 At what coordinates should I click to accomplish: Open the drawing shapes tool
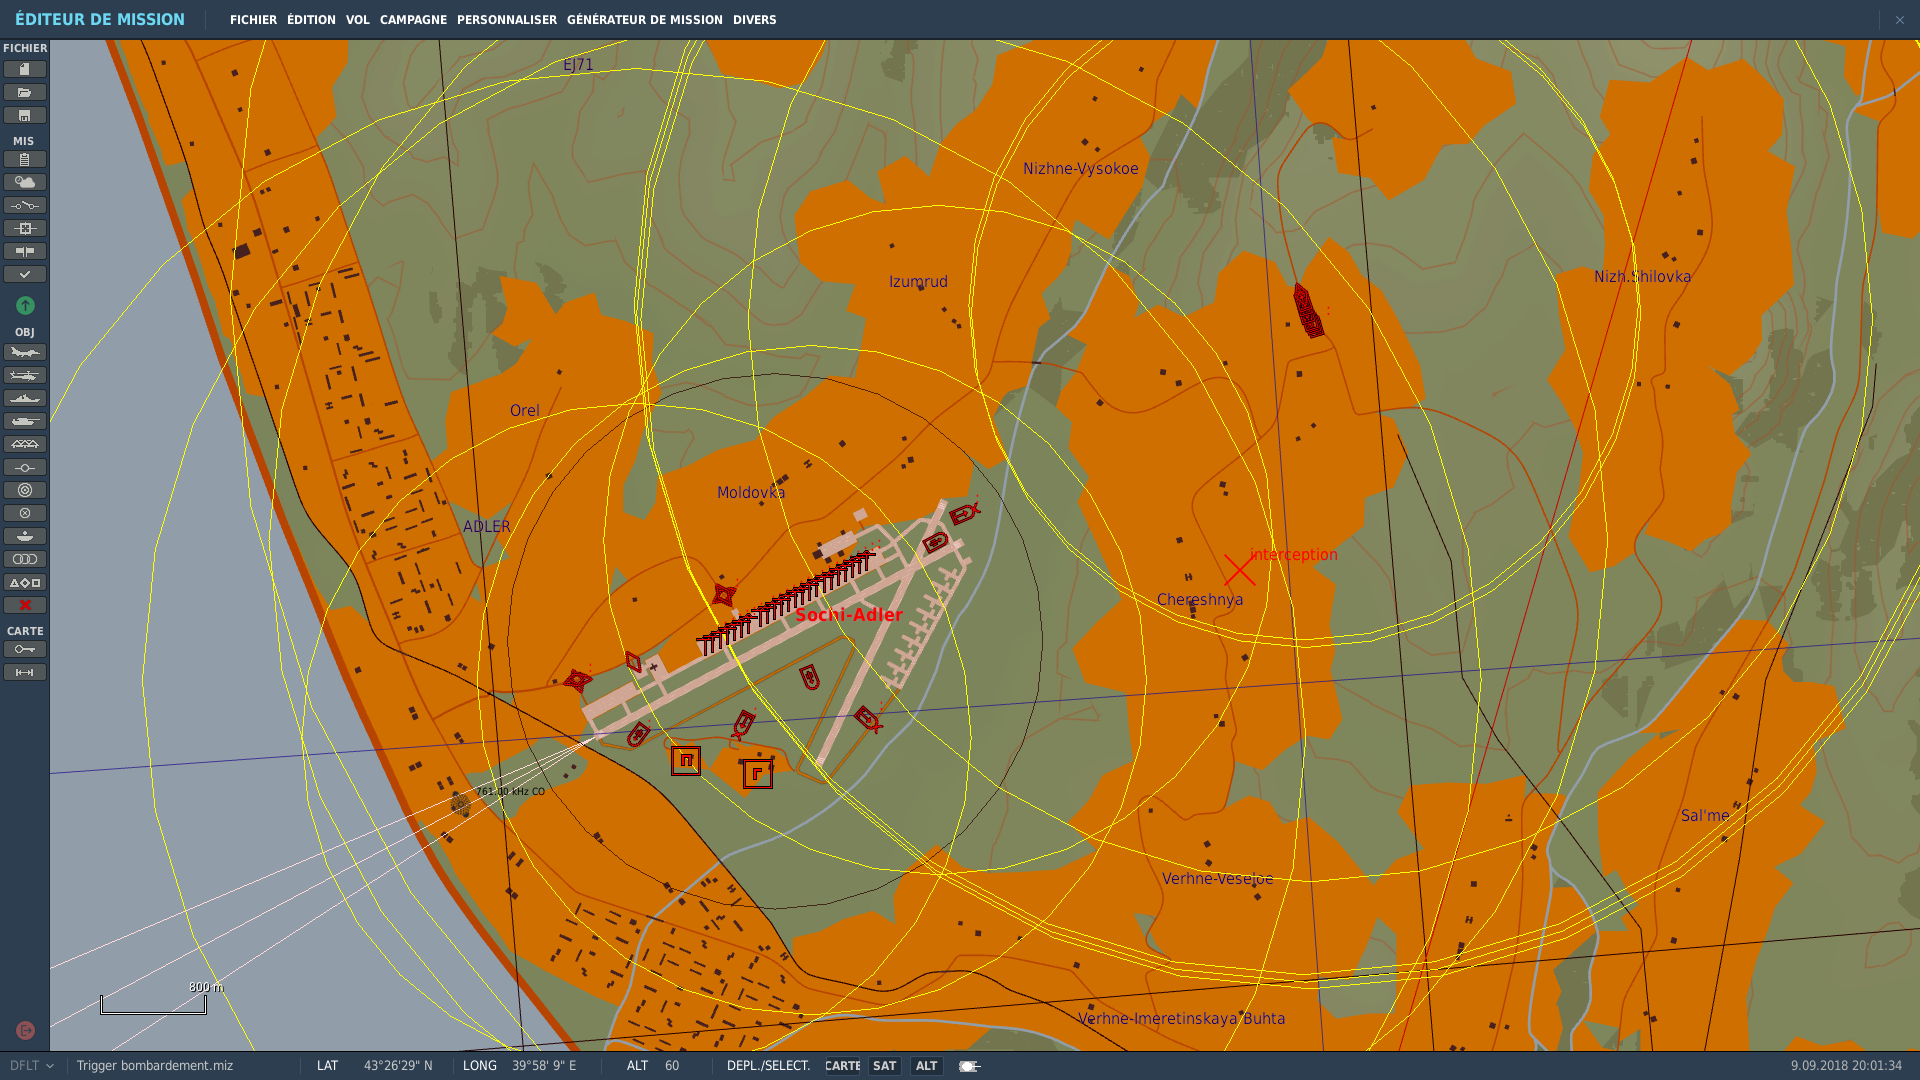pyautogui.click(x=25, y=582)
